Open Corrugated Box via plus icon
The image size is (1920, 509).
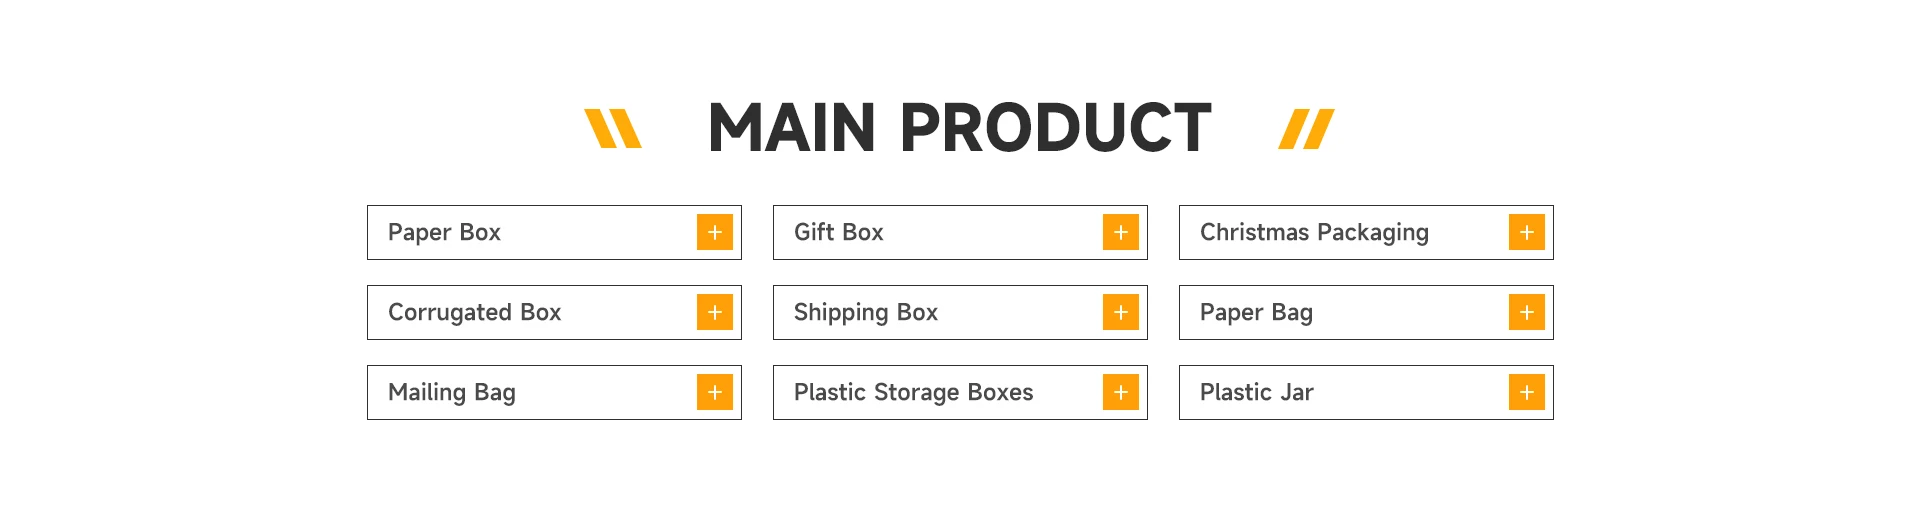pos(715,312)
